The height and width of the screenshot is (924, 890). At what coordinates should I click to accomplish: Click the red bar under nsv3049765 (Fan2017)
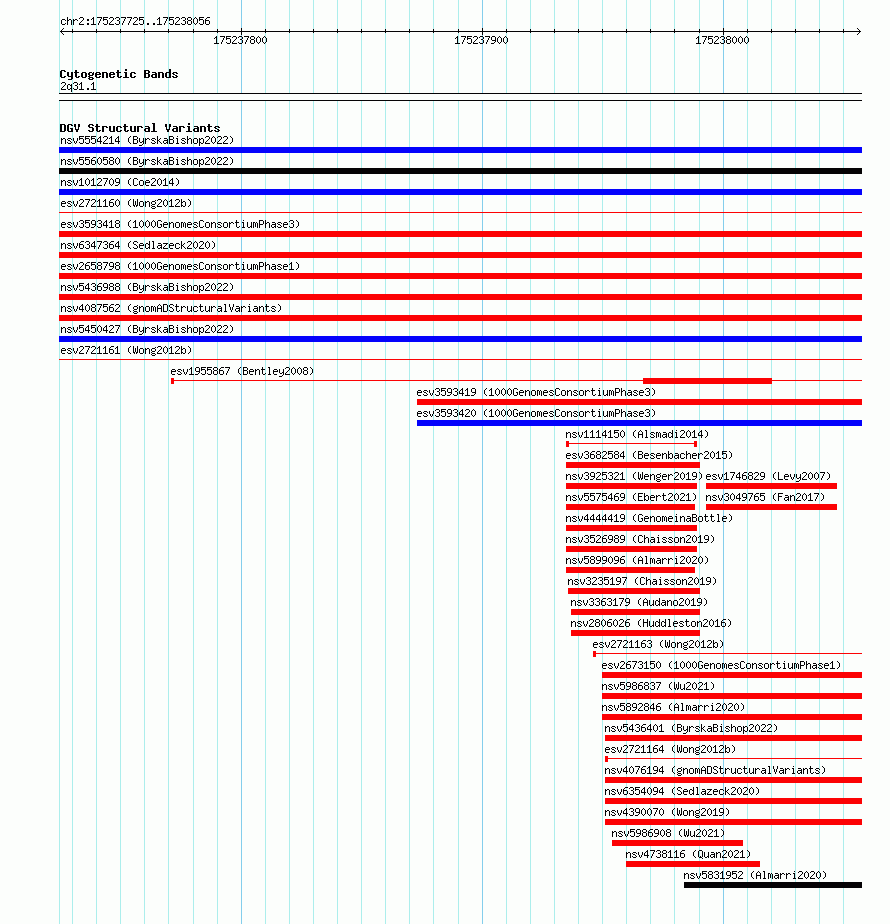(x=772, y=507)
